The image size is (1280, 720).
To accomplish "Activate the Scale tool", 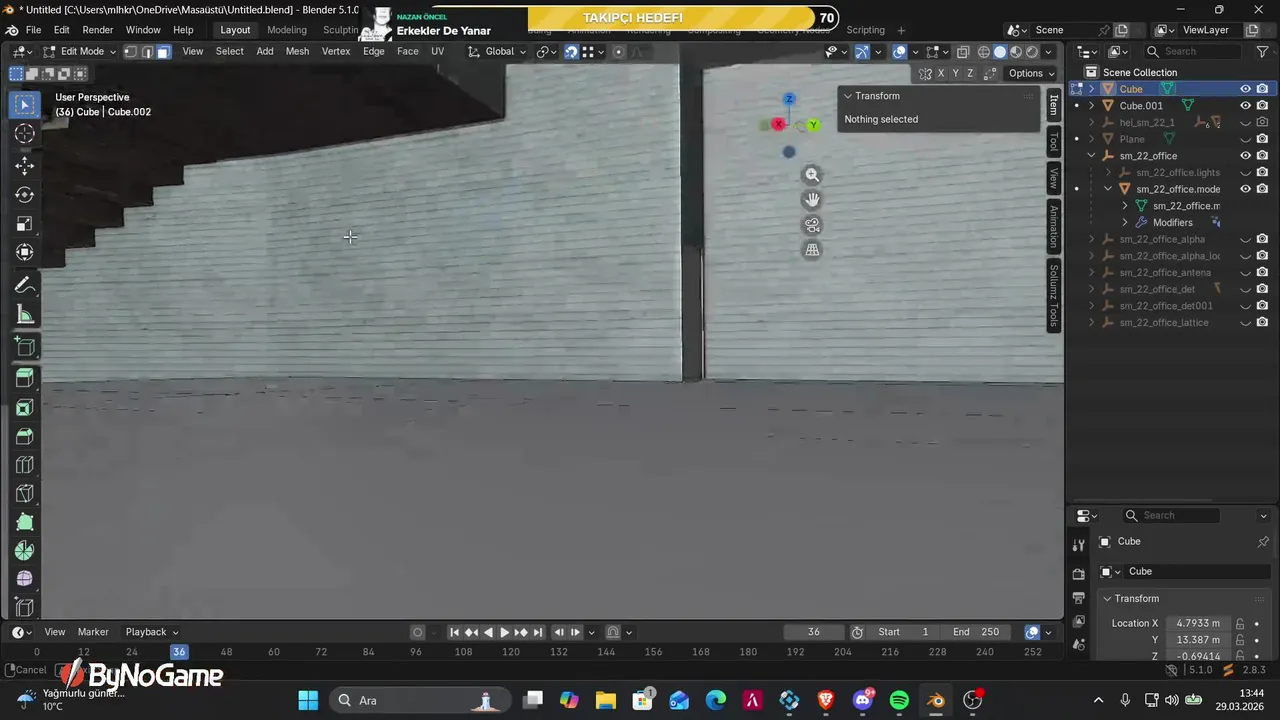I will click(x=25, y=224).
